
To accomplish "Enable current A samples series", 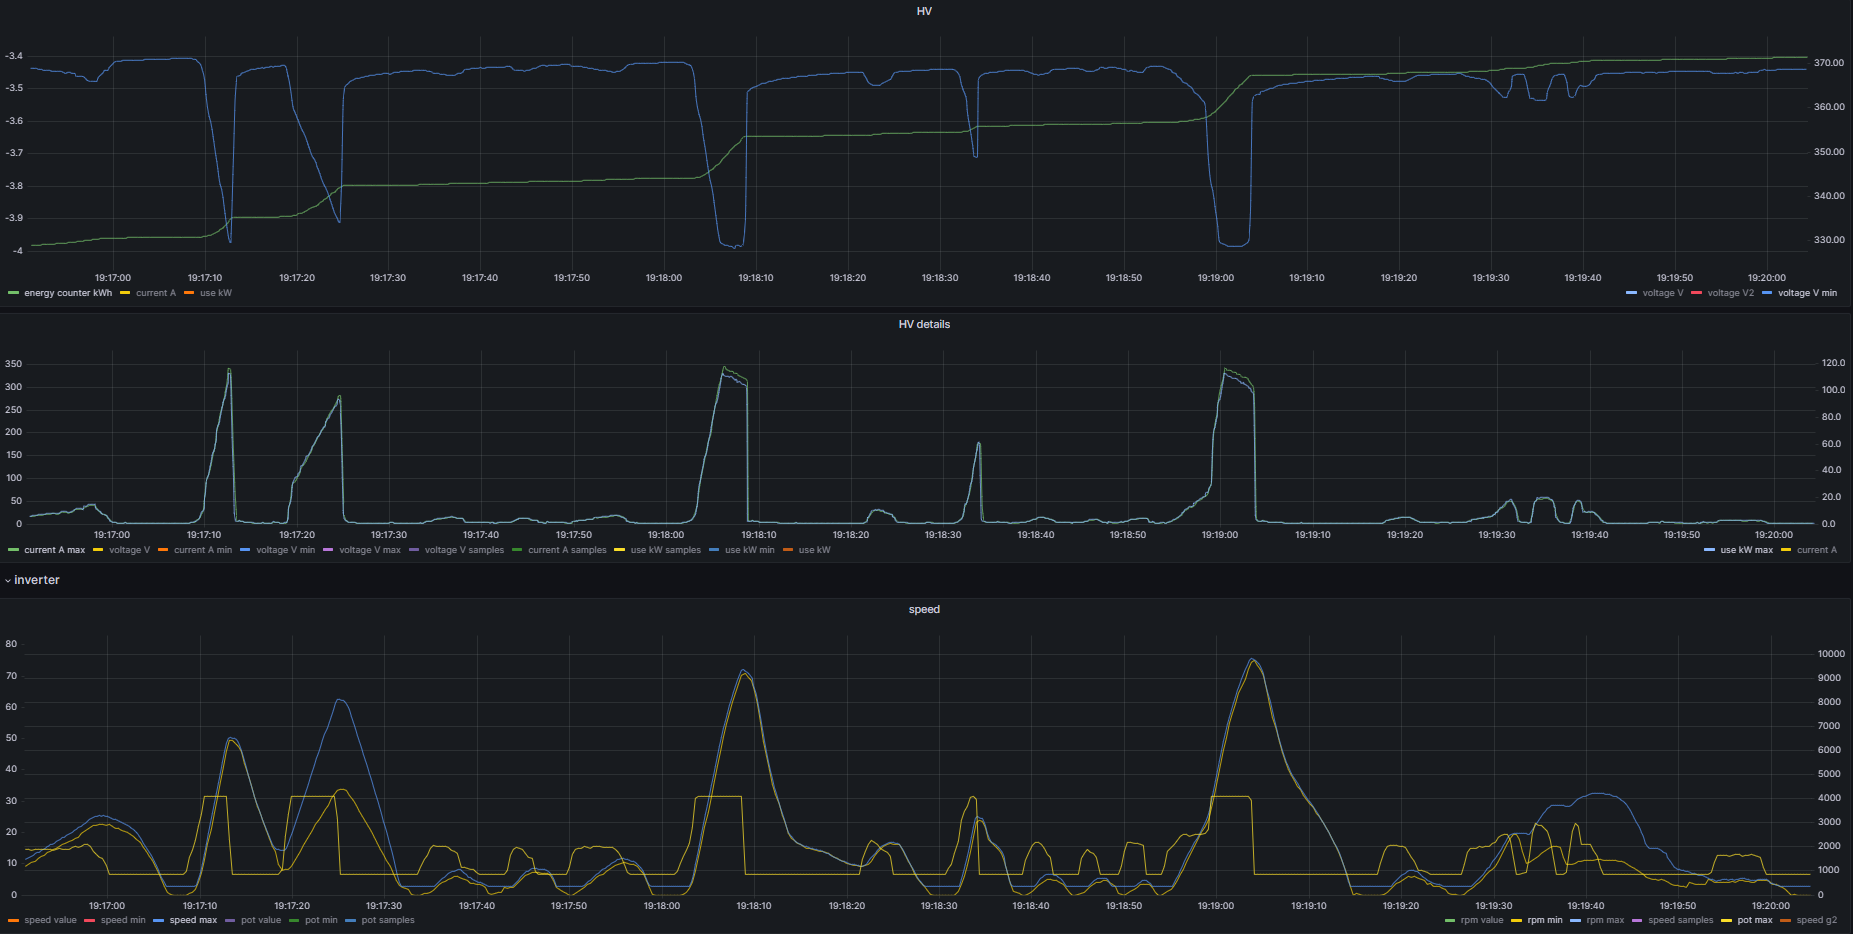I will (567, 550).
